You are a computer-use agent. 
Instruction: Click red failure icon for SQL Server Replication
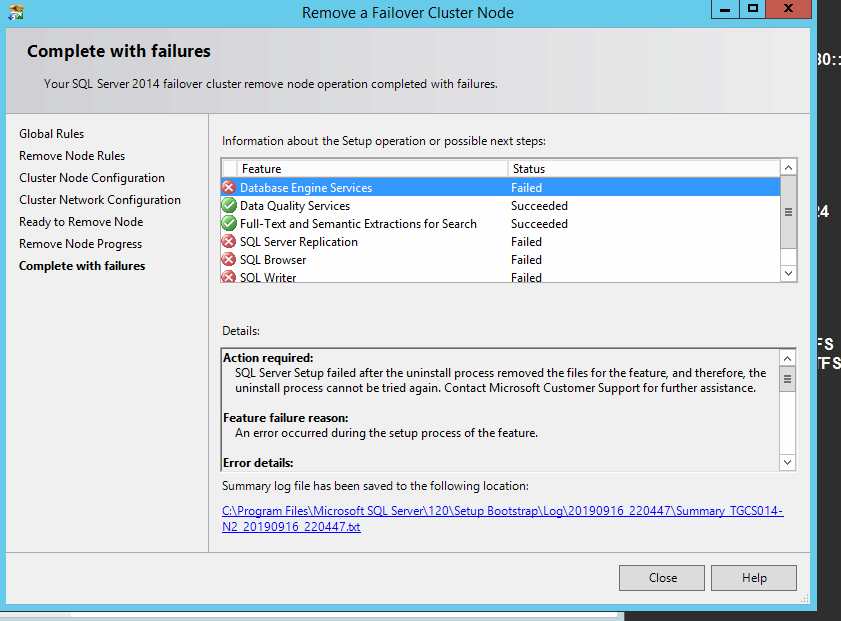coord(229,241)
